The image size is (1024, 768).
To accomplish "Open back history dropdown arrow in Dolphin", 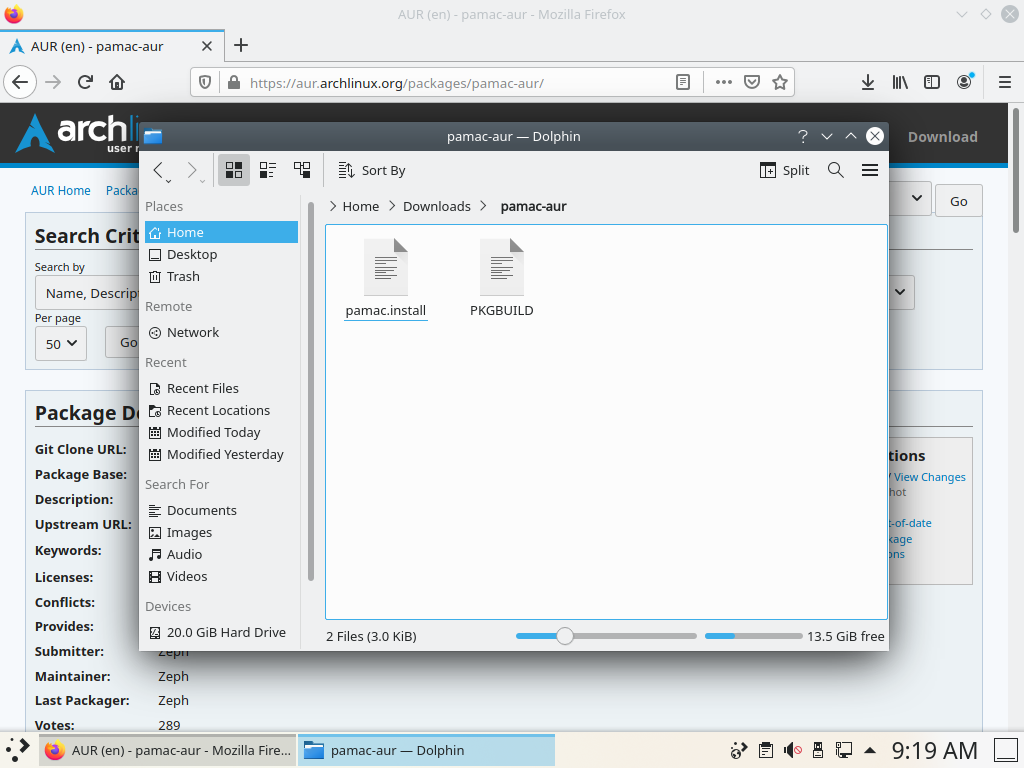I will click(x=168, y=181).
